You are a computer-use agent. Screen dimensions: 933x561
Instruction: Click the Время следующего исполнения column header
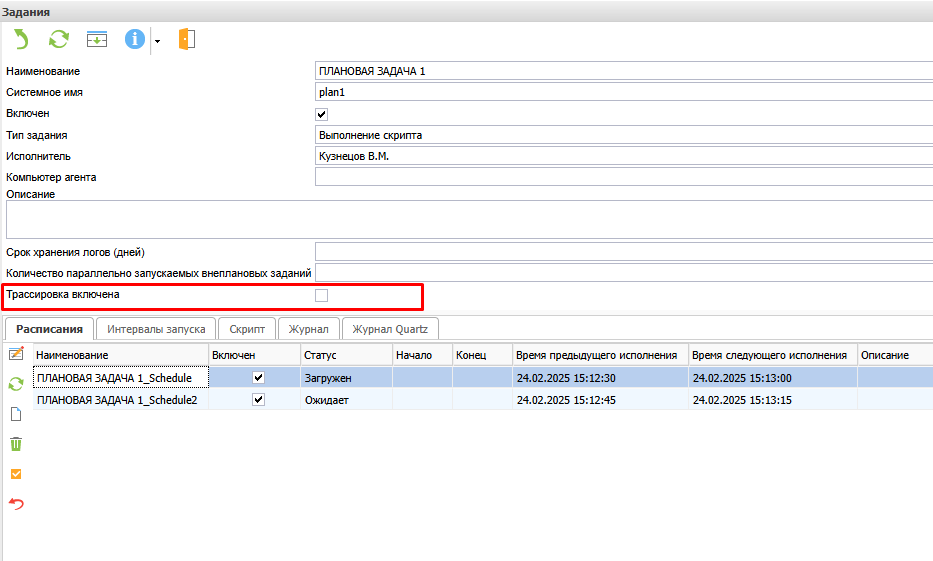tap(769, 355)
